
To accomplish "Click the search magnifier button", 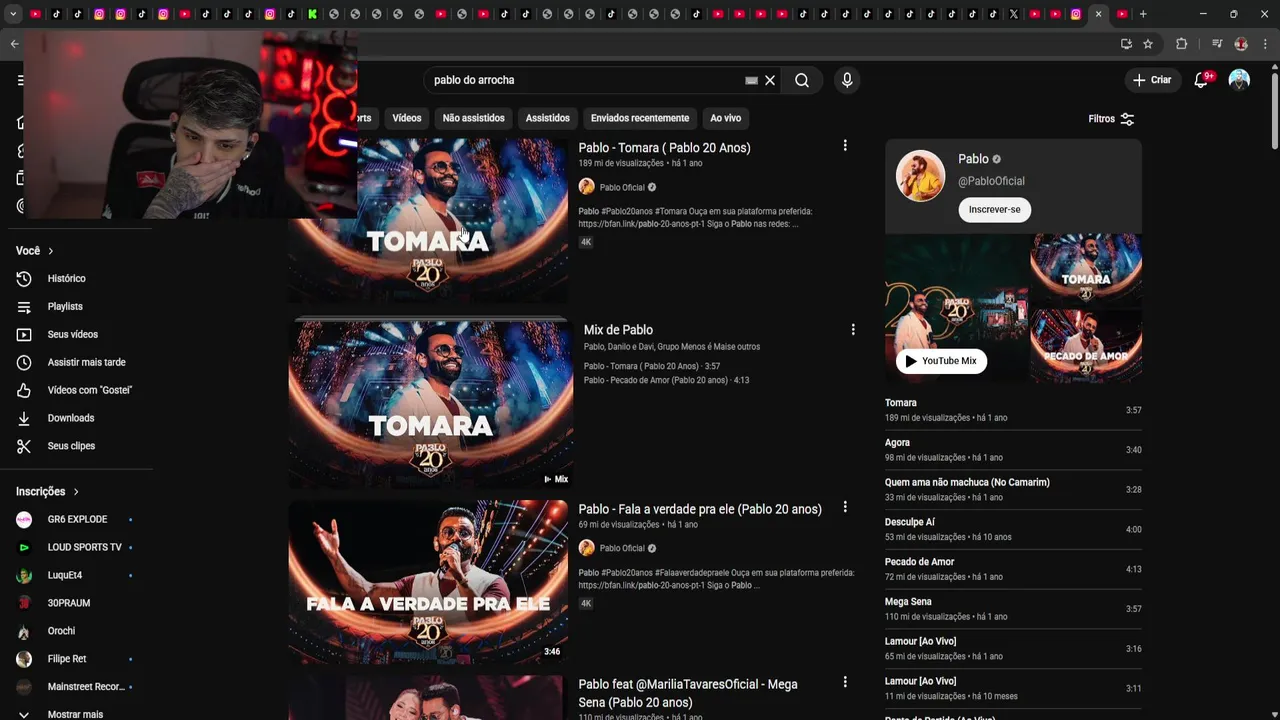I will [802, 80].
